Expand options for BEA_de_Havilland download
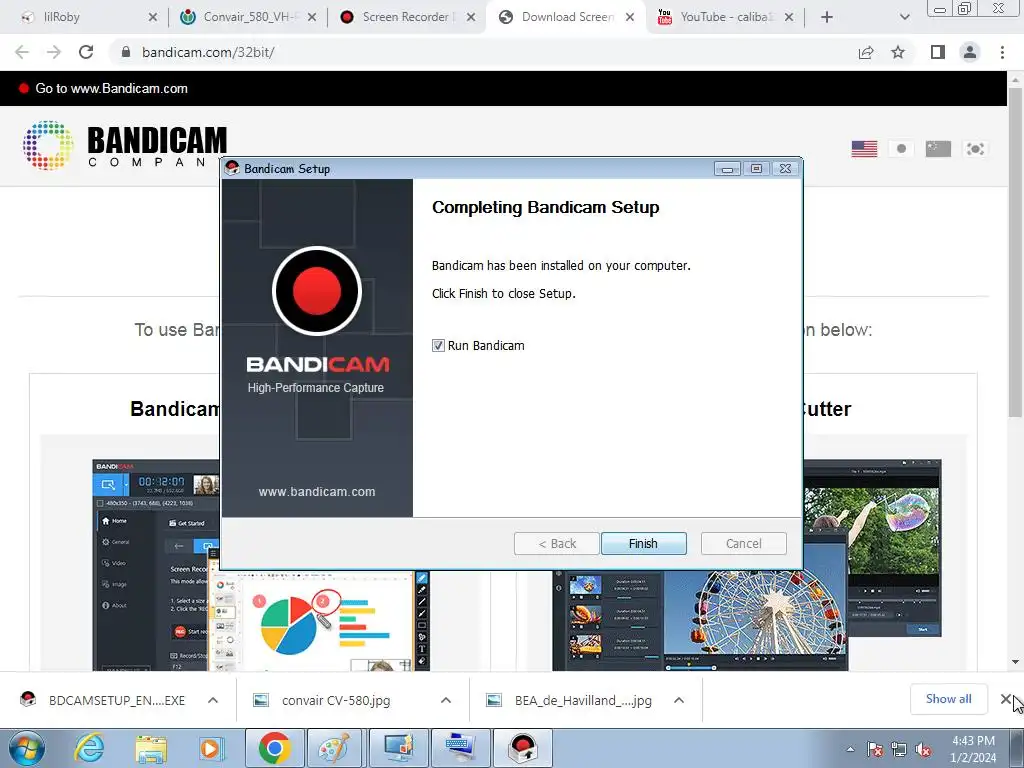Screen dimensions: 1024x768 [x=679, y=700]
